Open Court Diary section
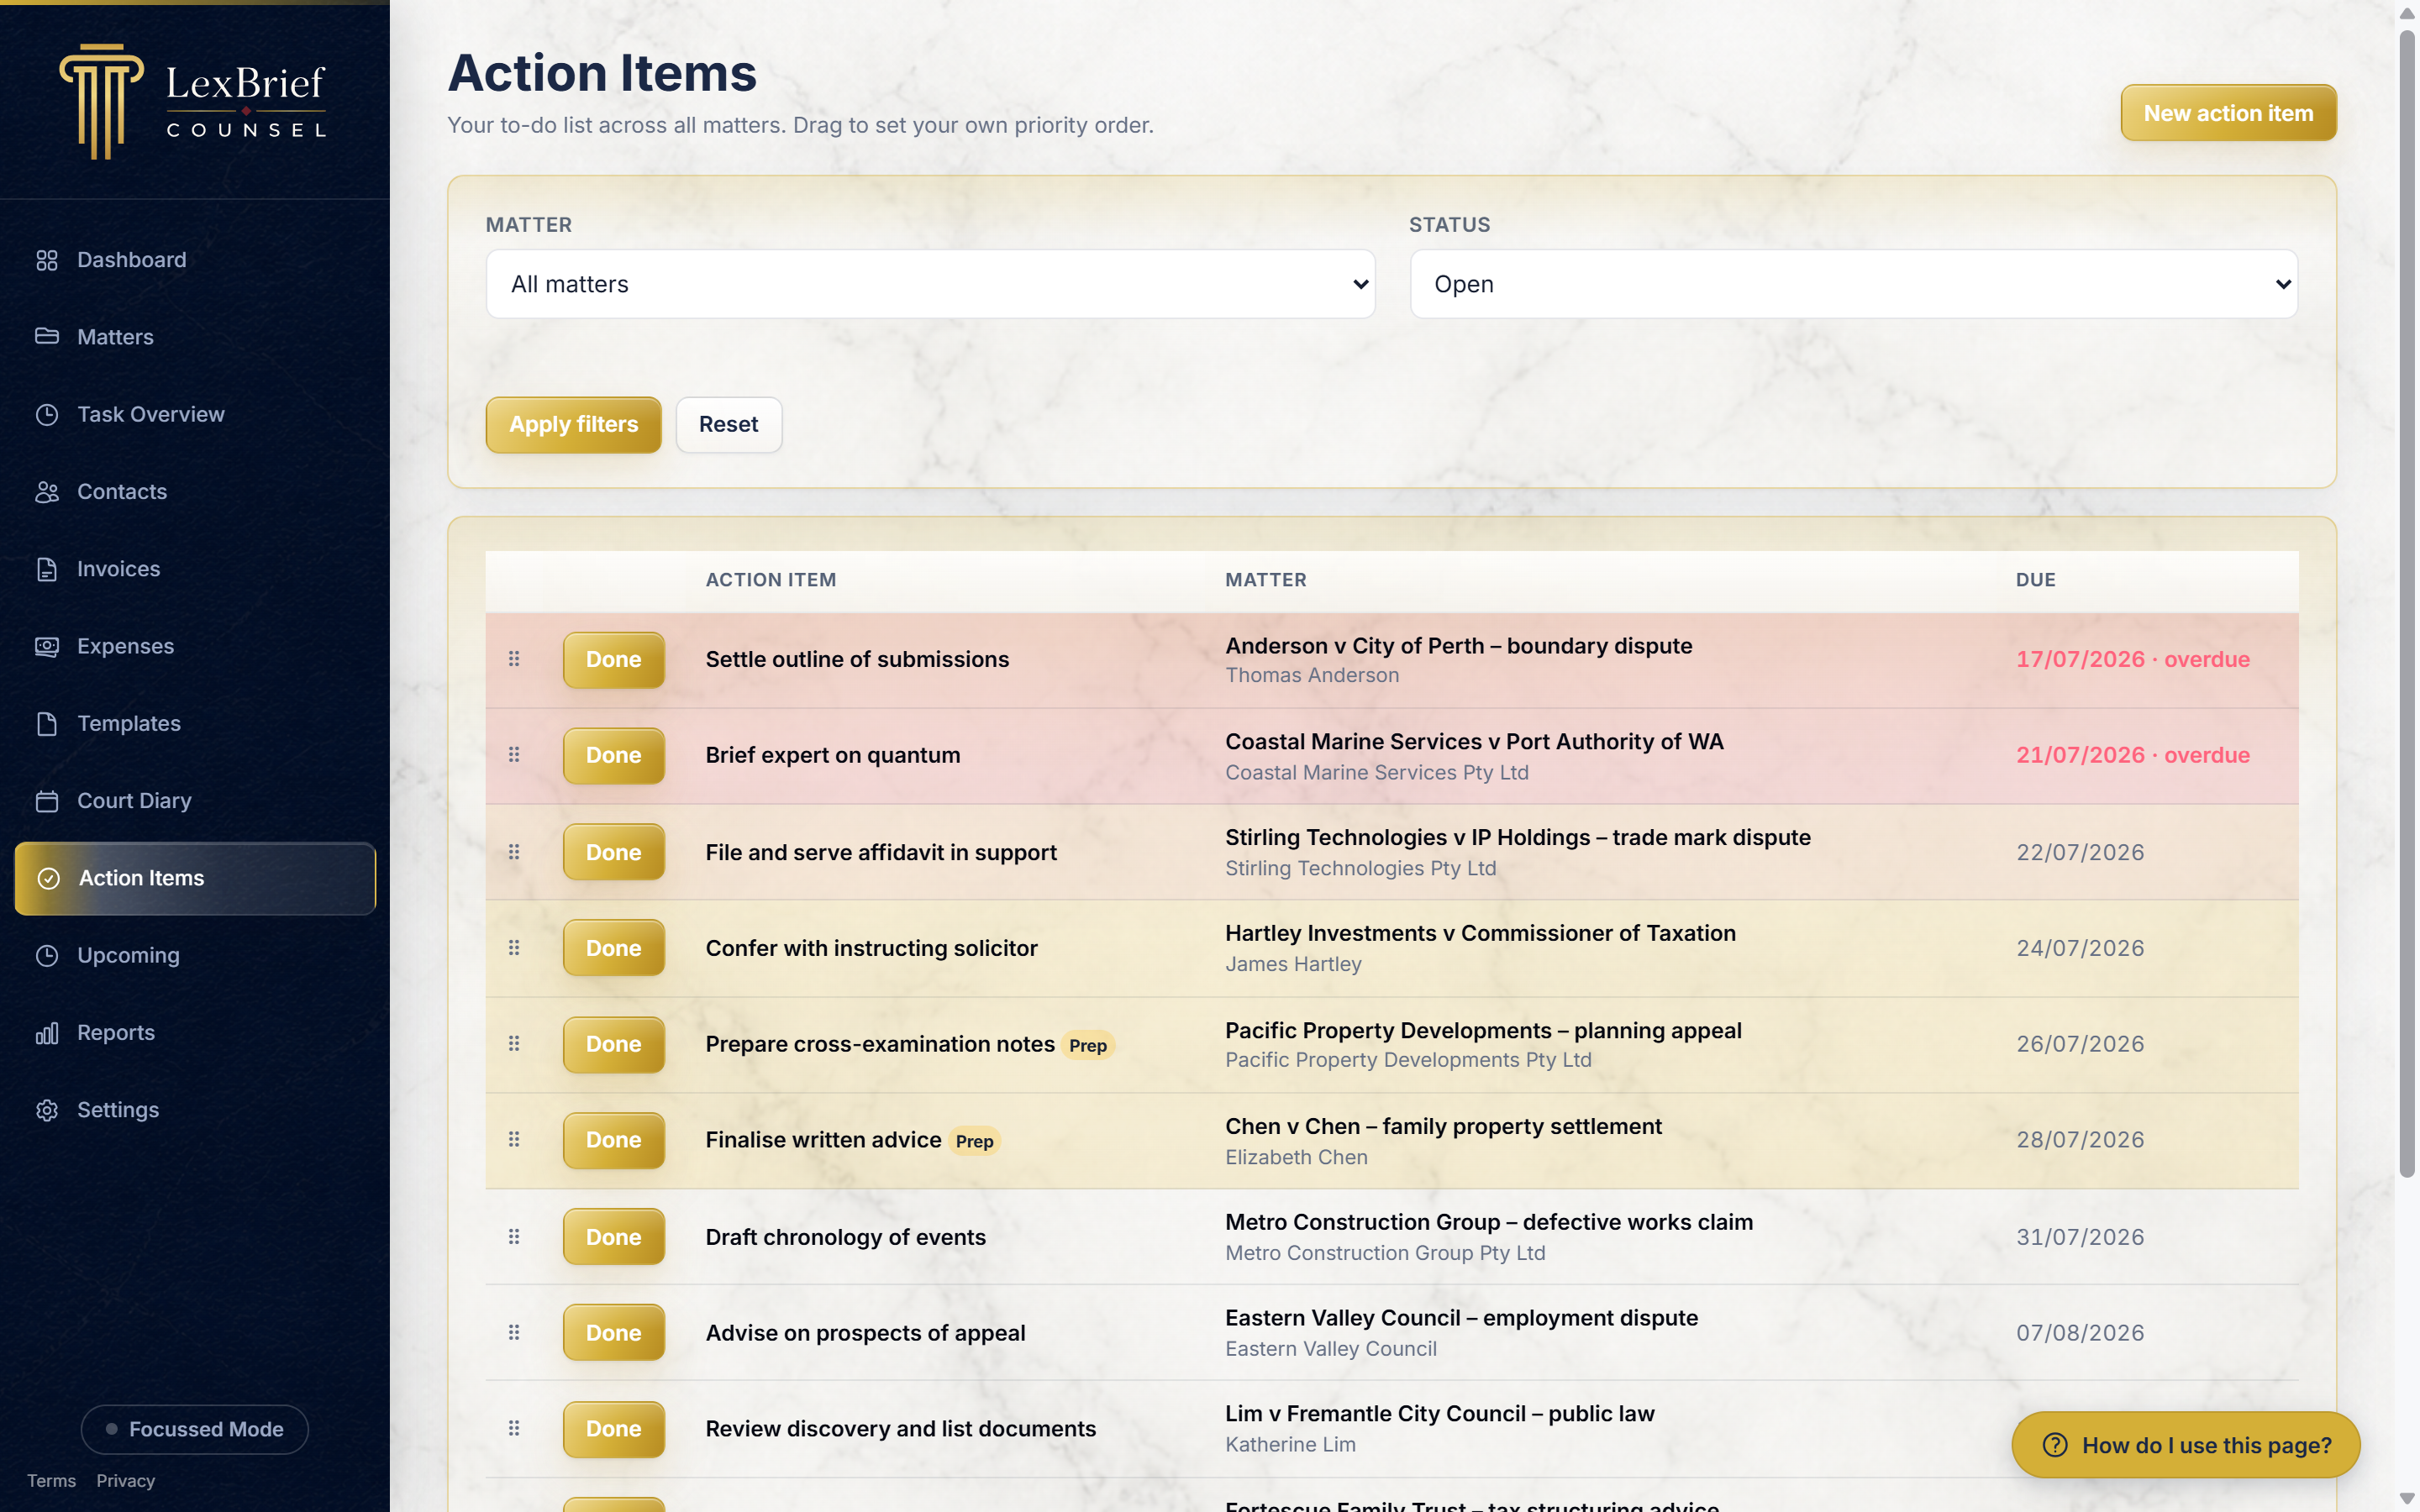2420x1512 pixels. point(195,801)
